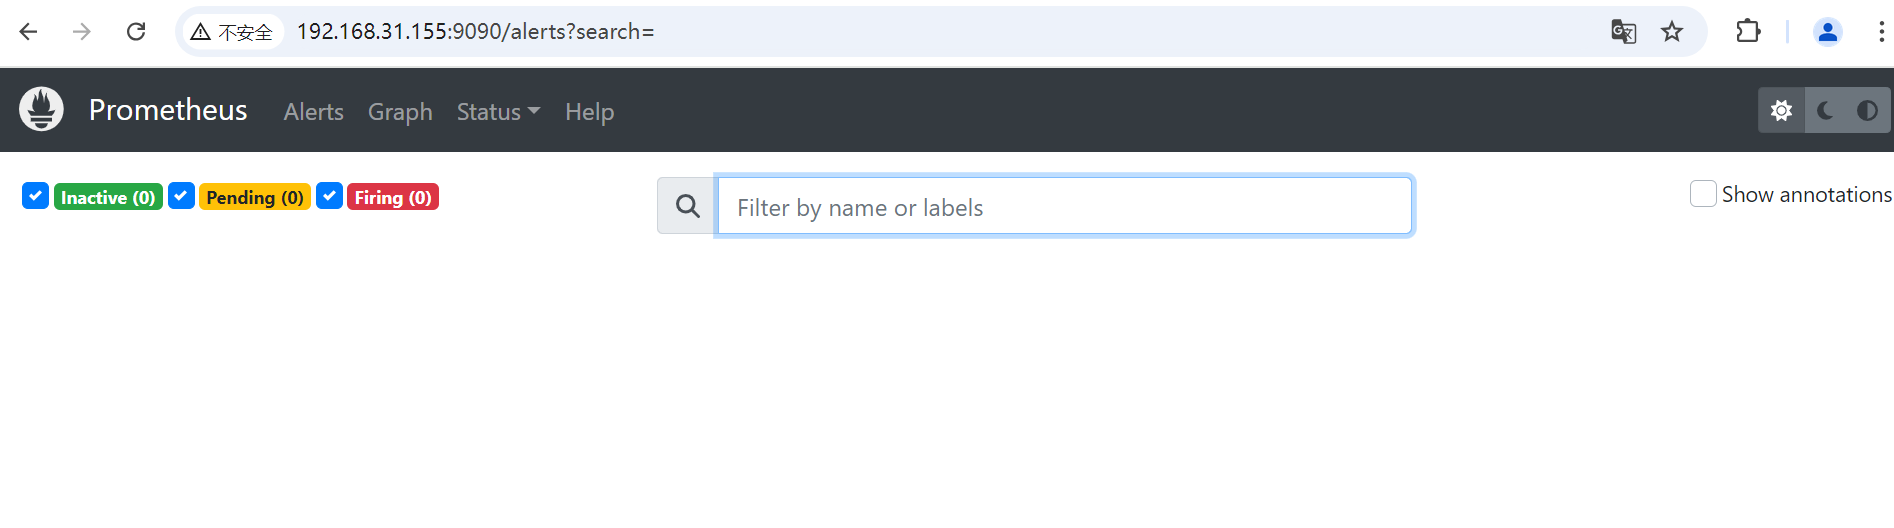Enable the Show annotations checkbox

tap(1703, 194)
